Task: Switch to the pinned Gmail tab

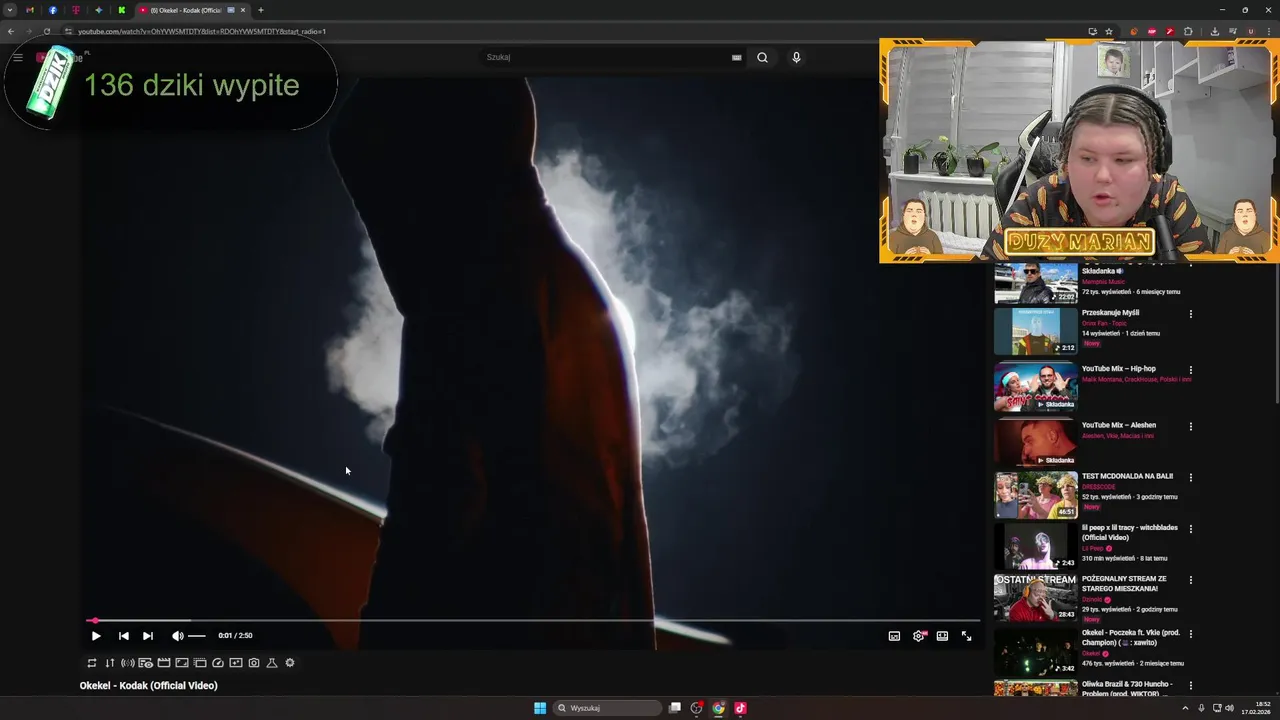Action: pyautogui.click(x=30, y=10)
